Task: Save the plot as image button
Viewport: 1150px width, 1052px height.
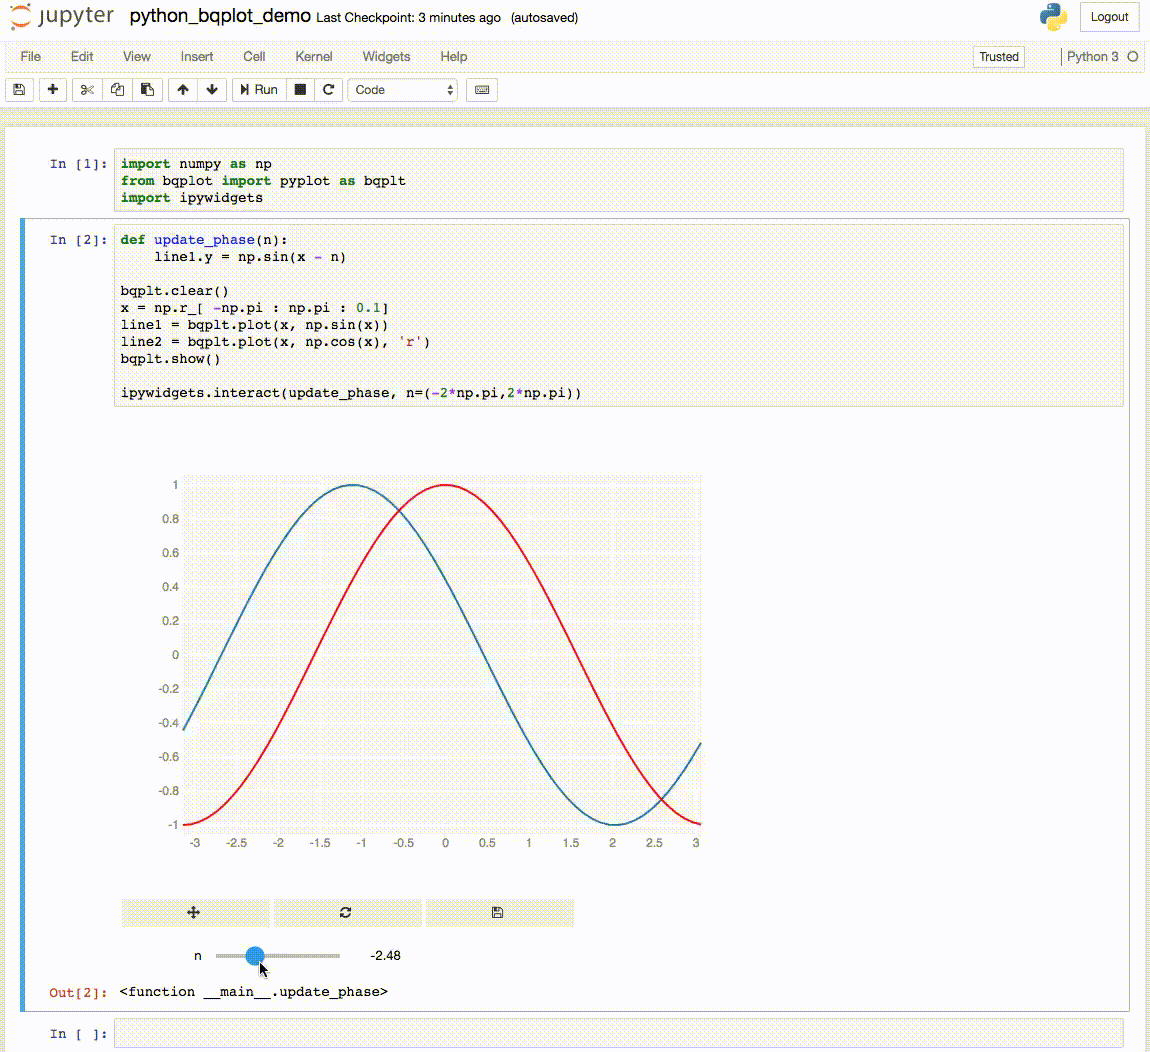Action: (x=498, y=912)
